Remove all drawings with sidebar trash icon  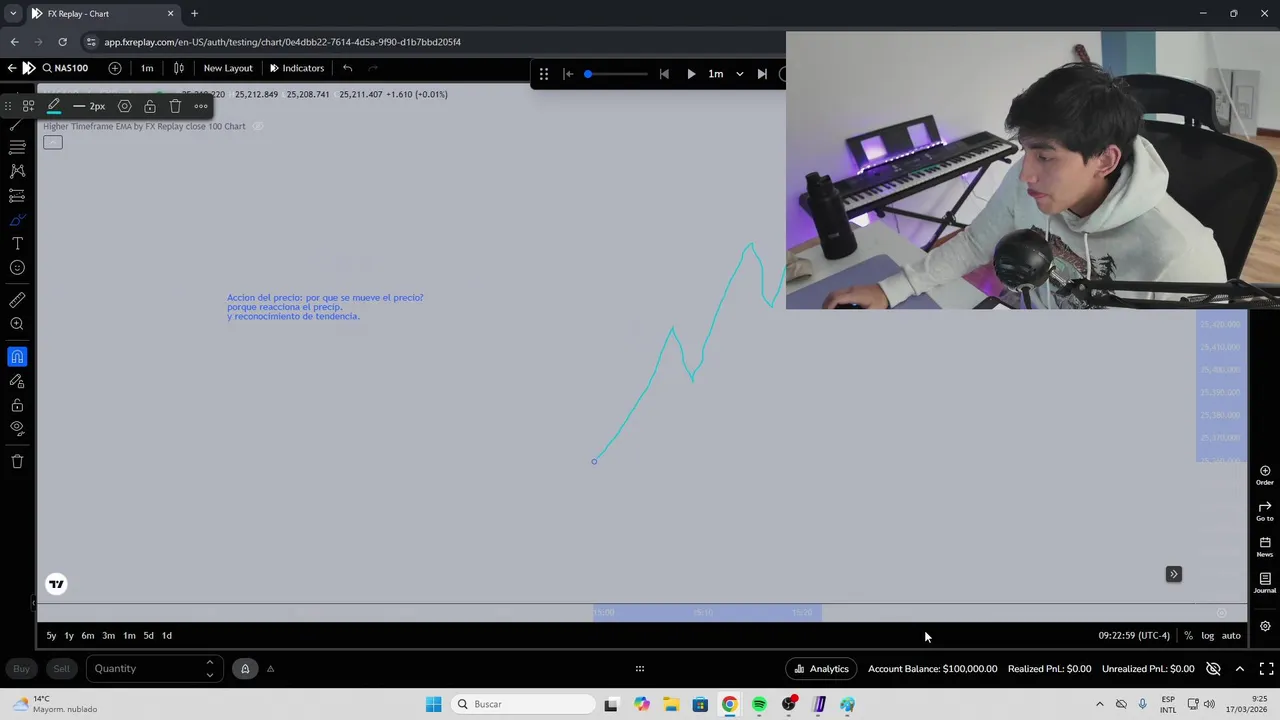click(x=17, y=461)
